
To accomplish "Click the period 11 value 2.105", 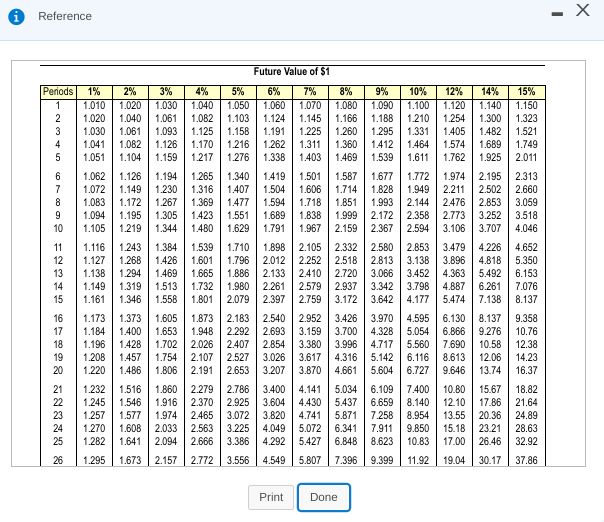I will coord(310,247).
